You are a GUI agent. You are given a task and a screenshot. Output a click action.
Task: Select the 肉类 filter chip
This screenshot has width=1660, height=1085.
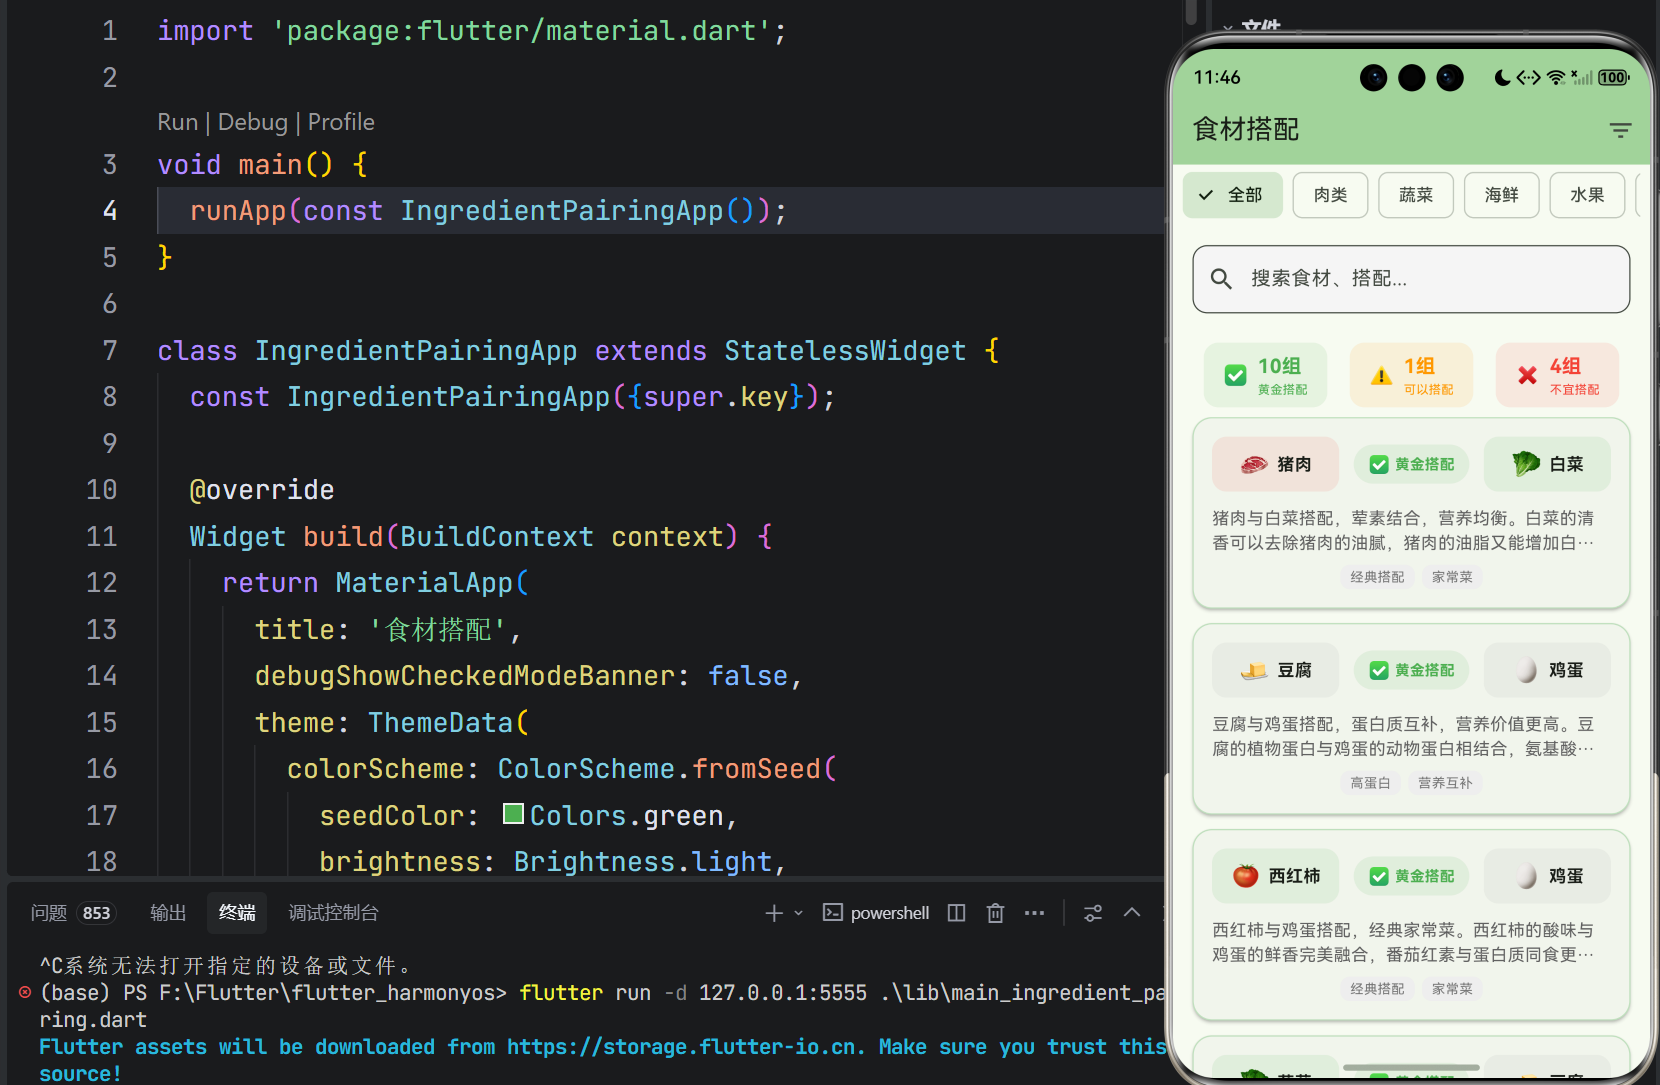click(x=1330, y=195)
